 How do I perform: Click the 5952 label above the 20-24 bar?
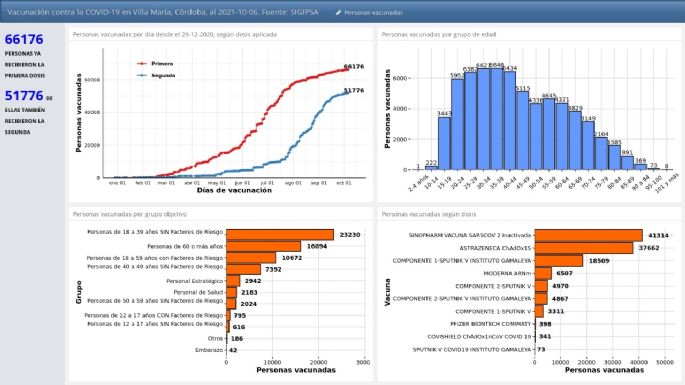click(457, 76)
